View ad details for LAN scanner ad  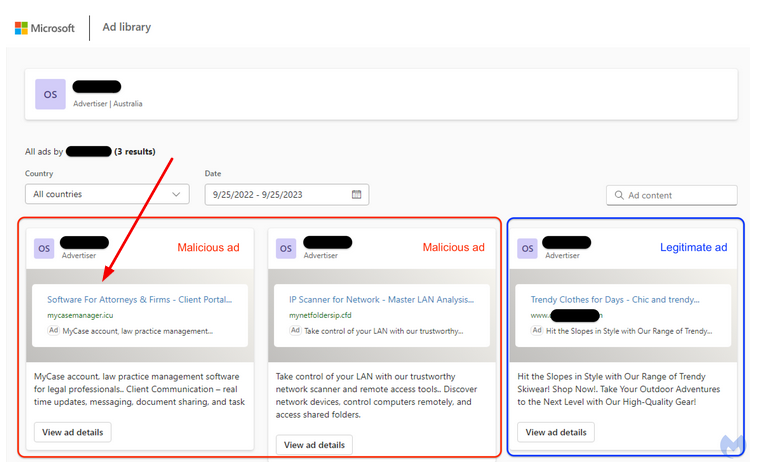click(314, 445)
